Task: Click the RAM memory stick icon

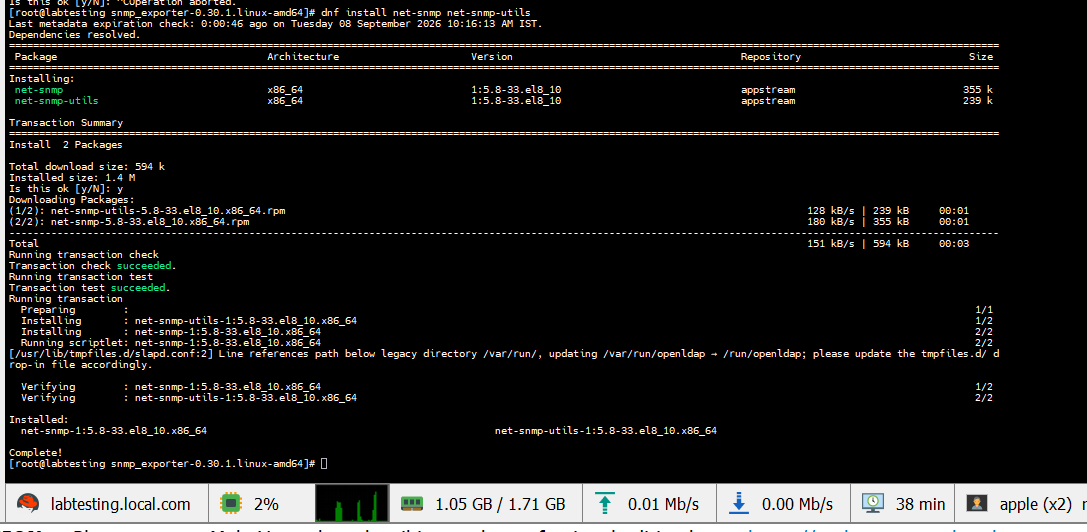Action: coord(412,504)
